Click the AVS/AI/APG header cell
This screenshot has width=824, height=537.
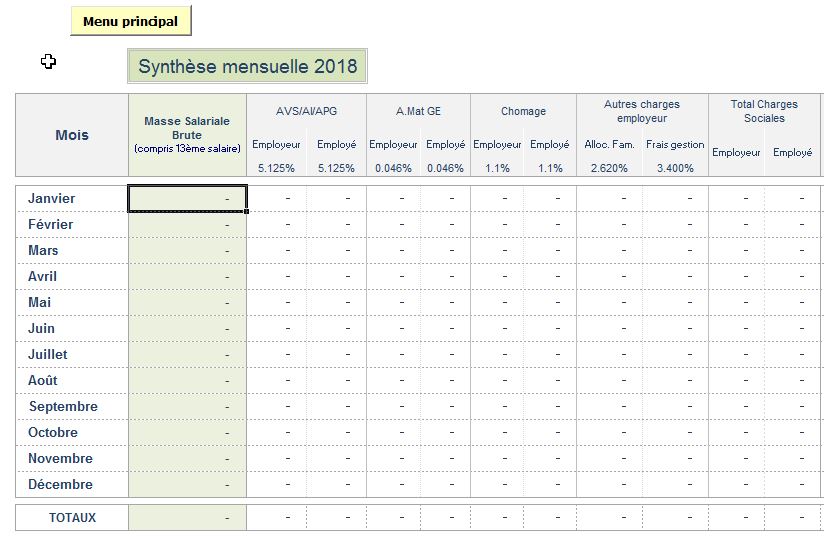click(306, 111)
